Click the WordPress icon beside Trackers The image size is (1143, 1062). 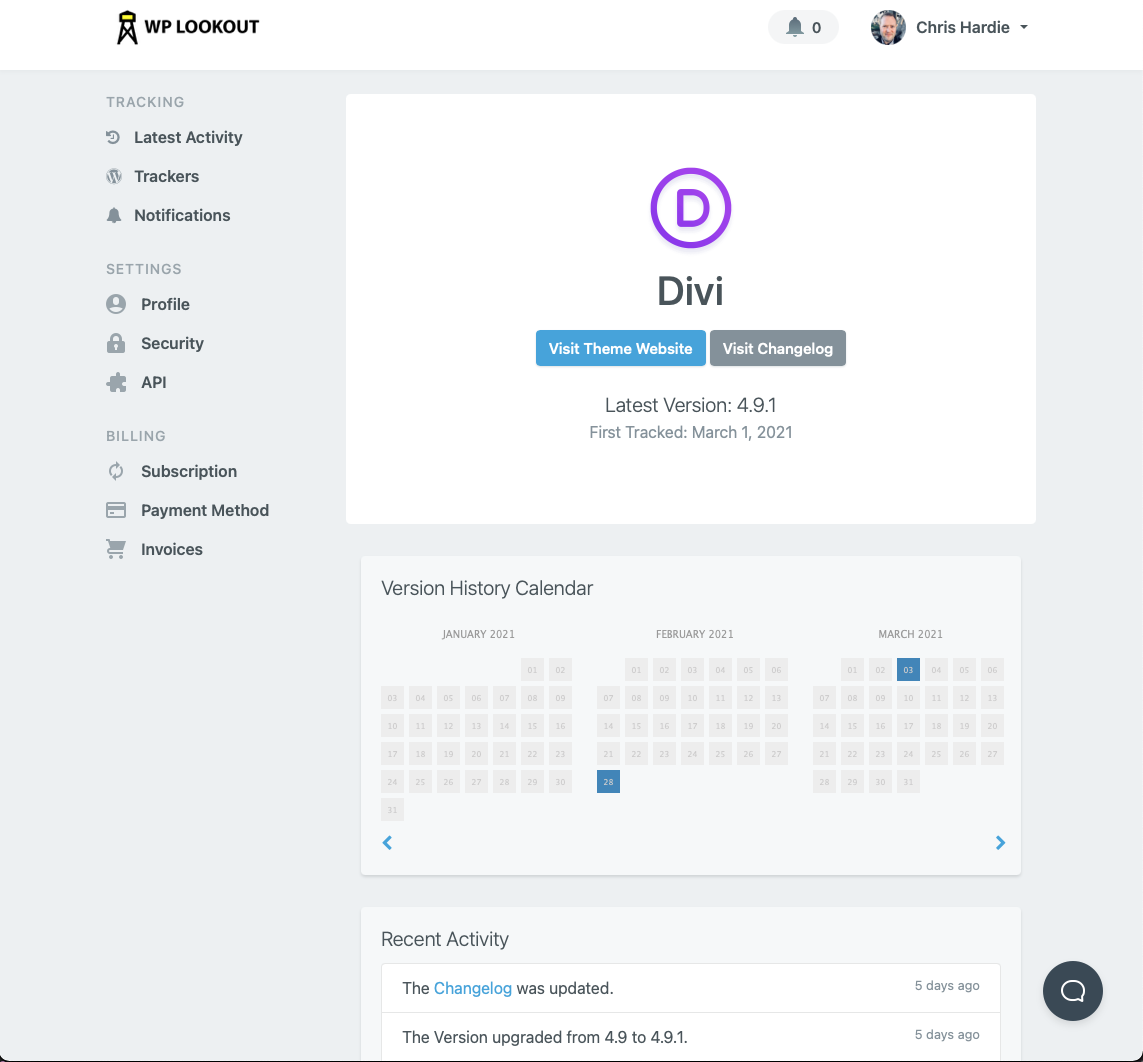[x=114, y=176]
